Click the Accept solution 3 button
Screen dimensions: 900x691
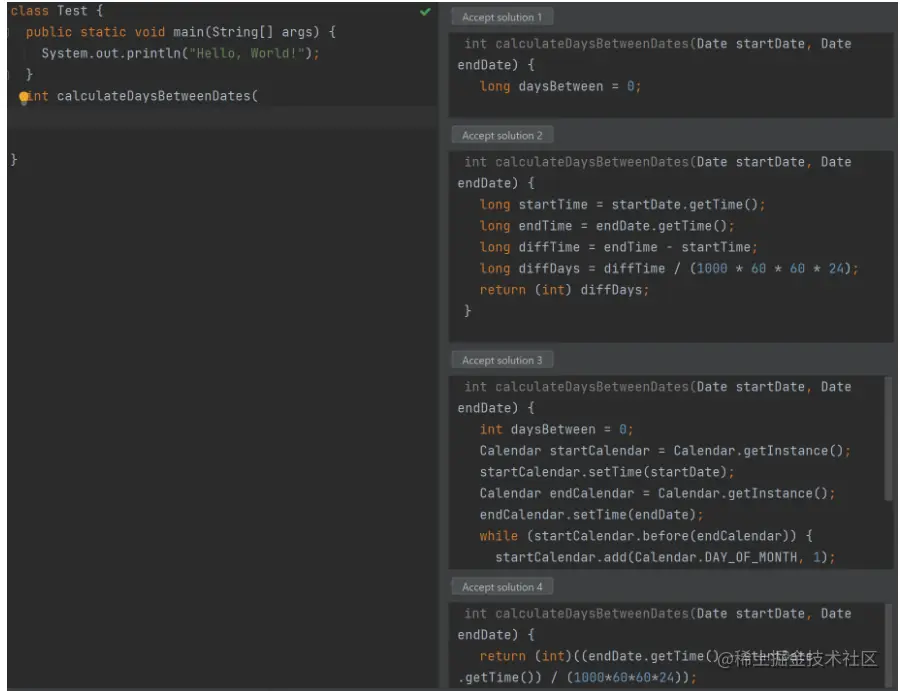coord(502,360)
